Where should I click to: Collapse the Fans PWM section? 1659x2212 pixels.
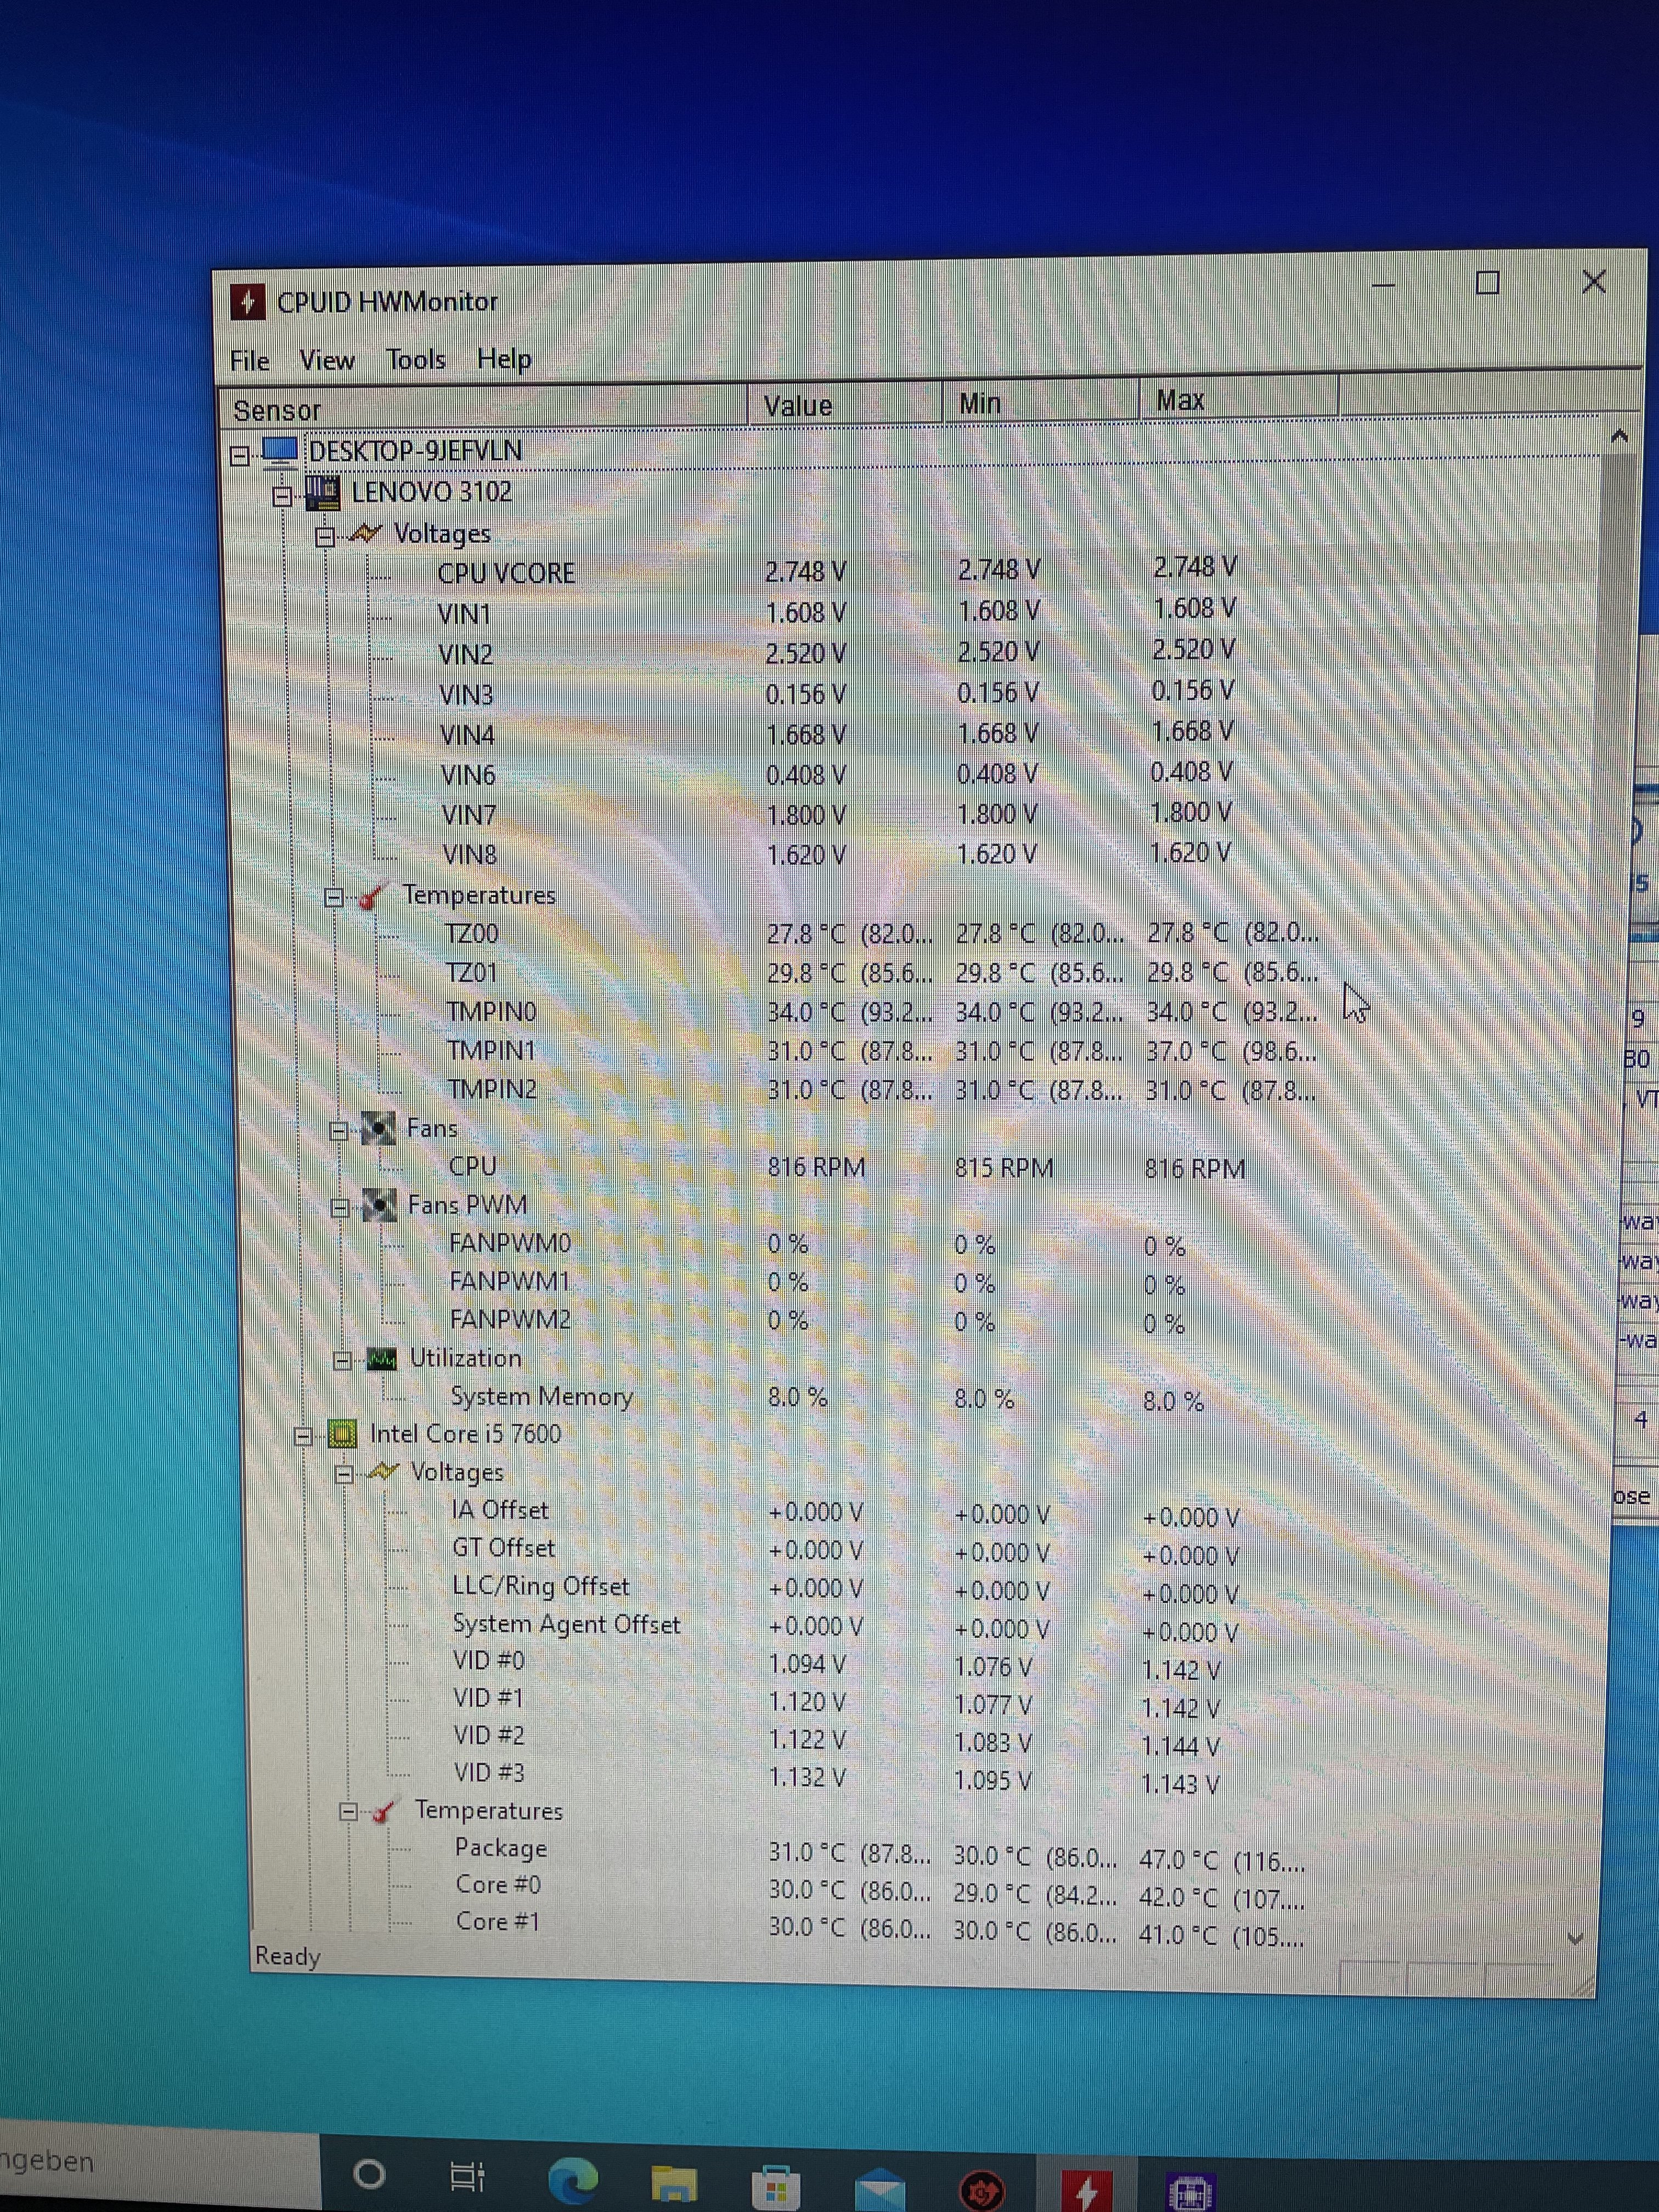point(340,1208)
